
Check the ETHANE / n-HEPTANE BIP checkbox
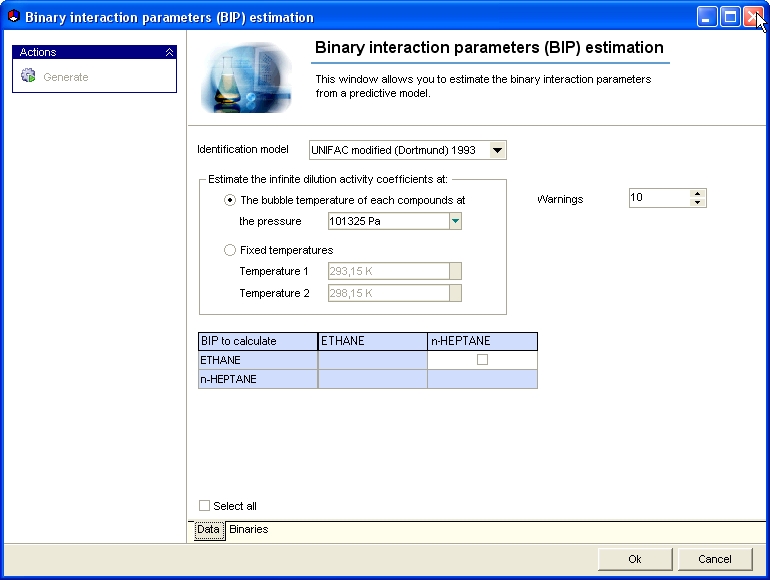[x=482, y=359]
